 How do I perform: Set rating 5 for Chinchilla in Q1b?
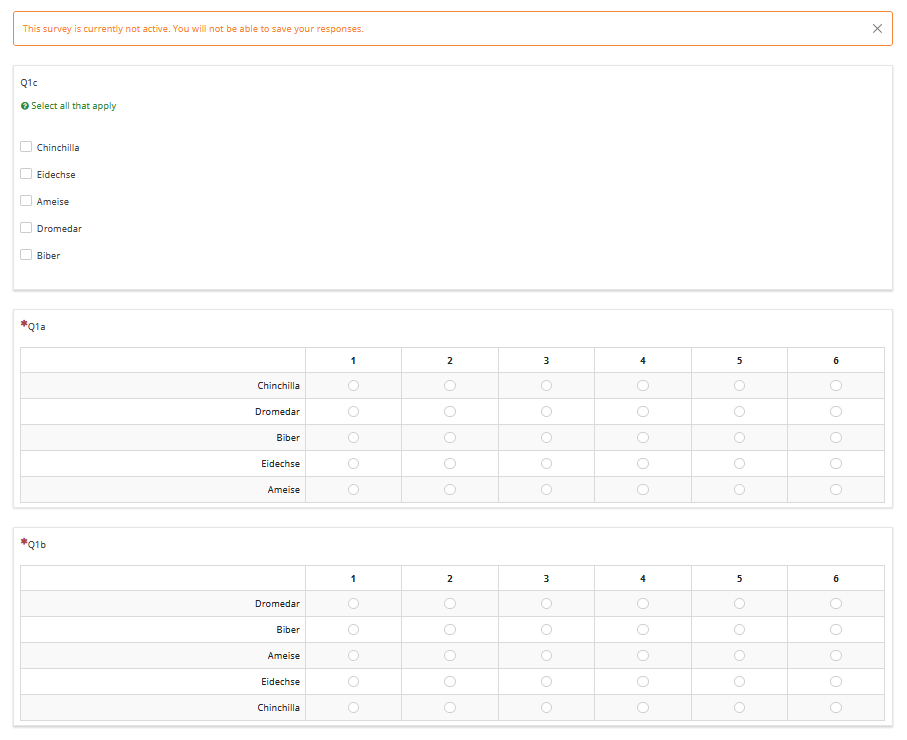coord(739,708)
